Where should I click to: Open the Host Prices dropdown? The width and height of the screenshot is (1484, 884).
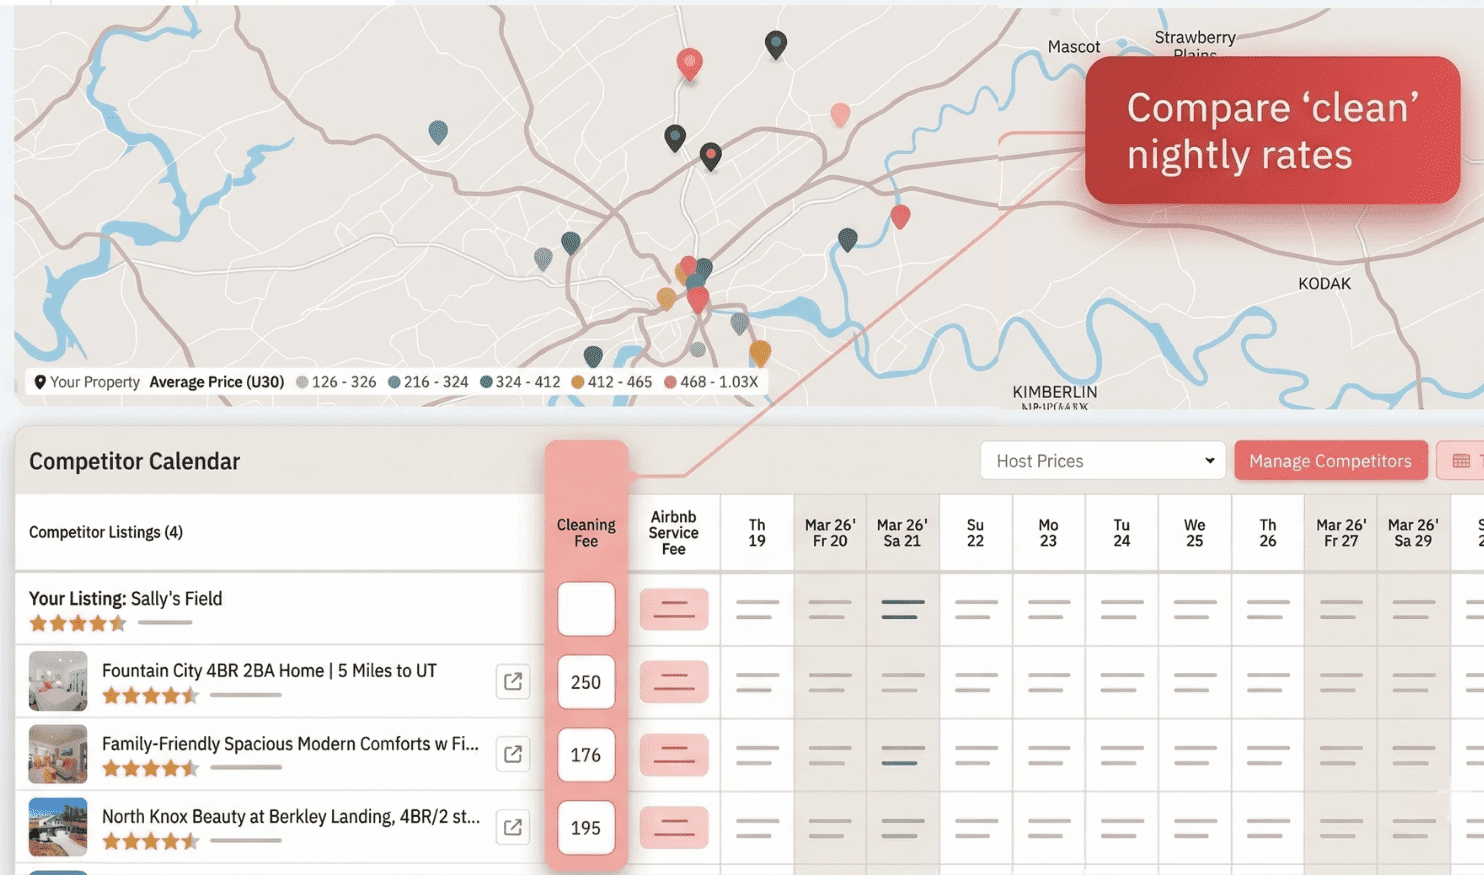(1102, 461)
